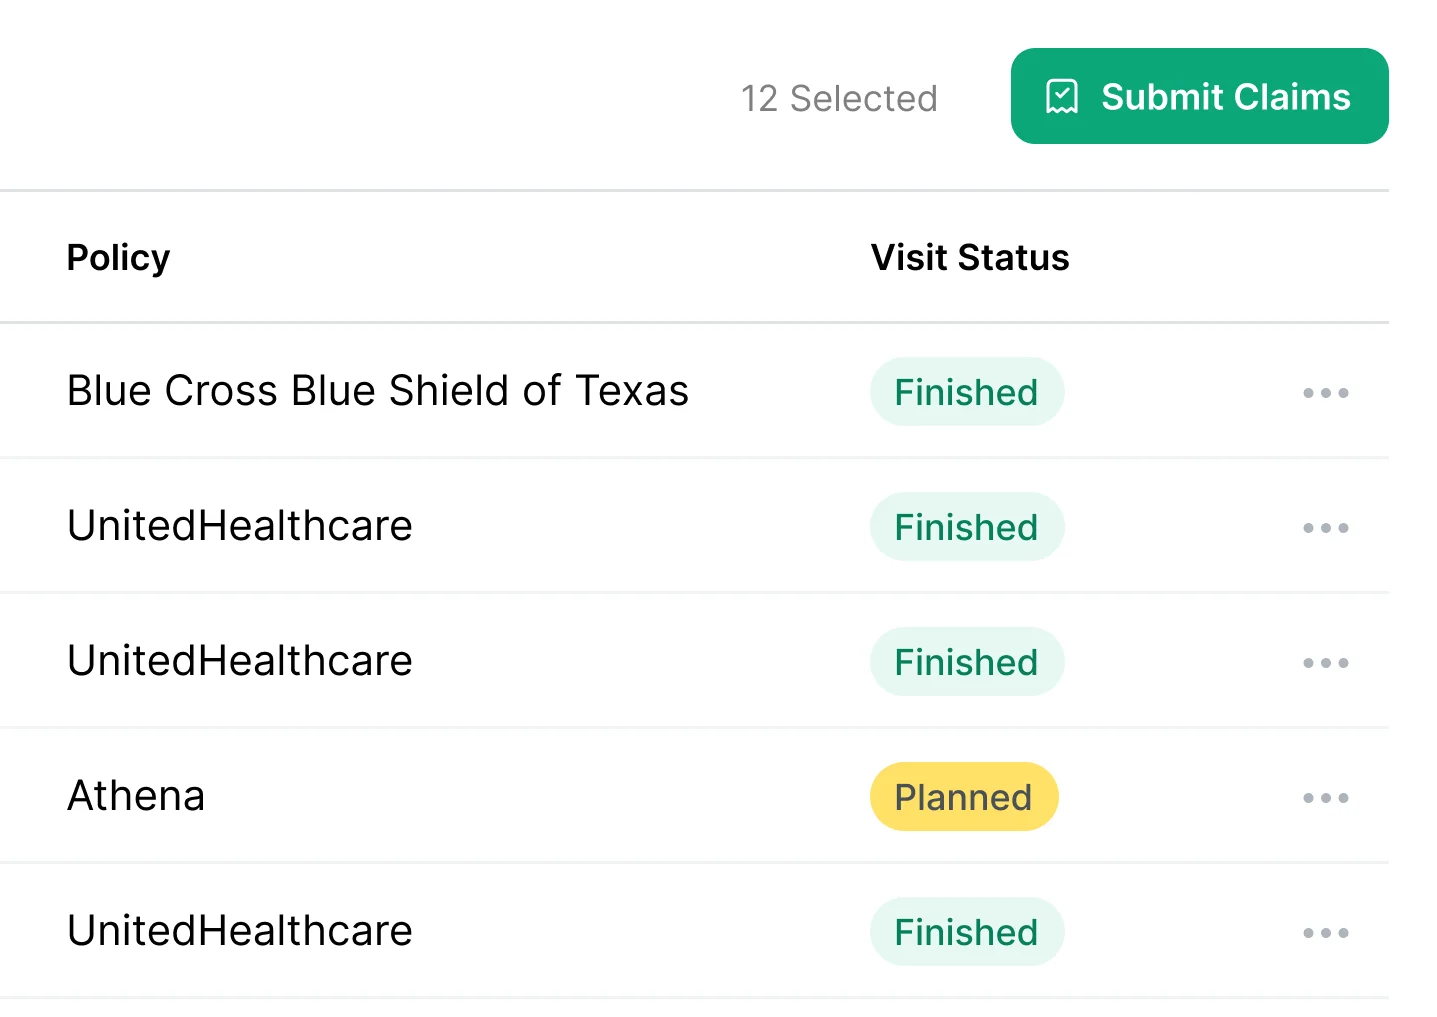This screenshot has height=1017, width=1437.
Task: Click the receipt icon in Submit Claims
Action: (x=1062, y=97)
